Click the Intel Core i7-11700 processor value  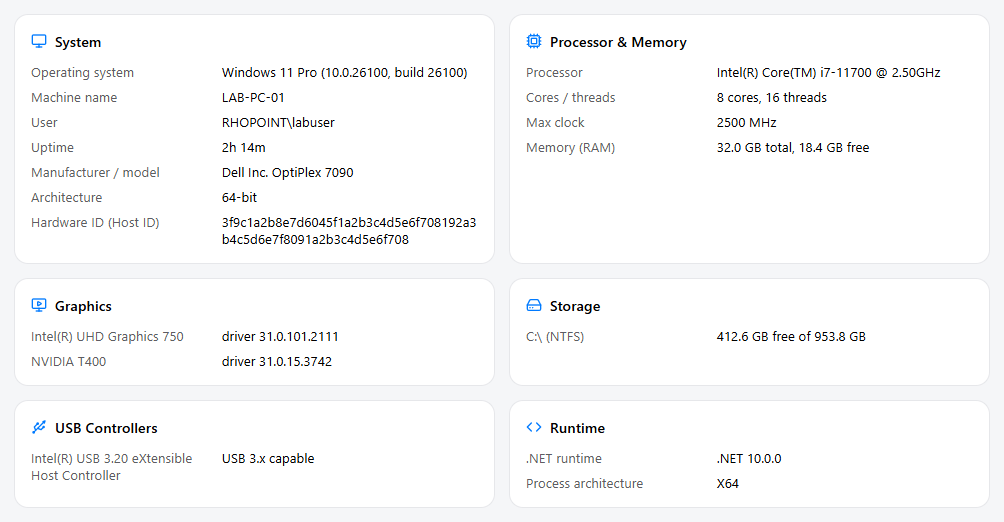829,72
